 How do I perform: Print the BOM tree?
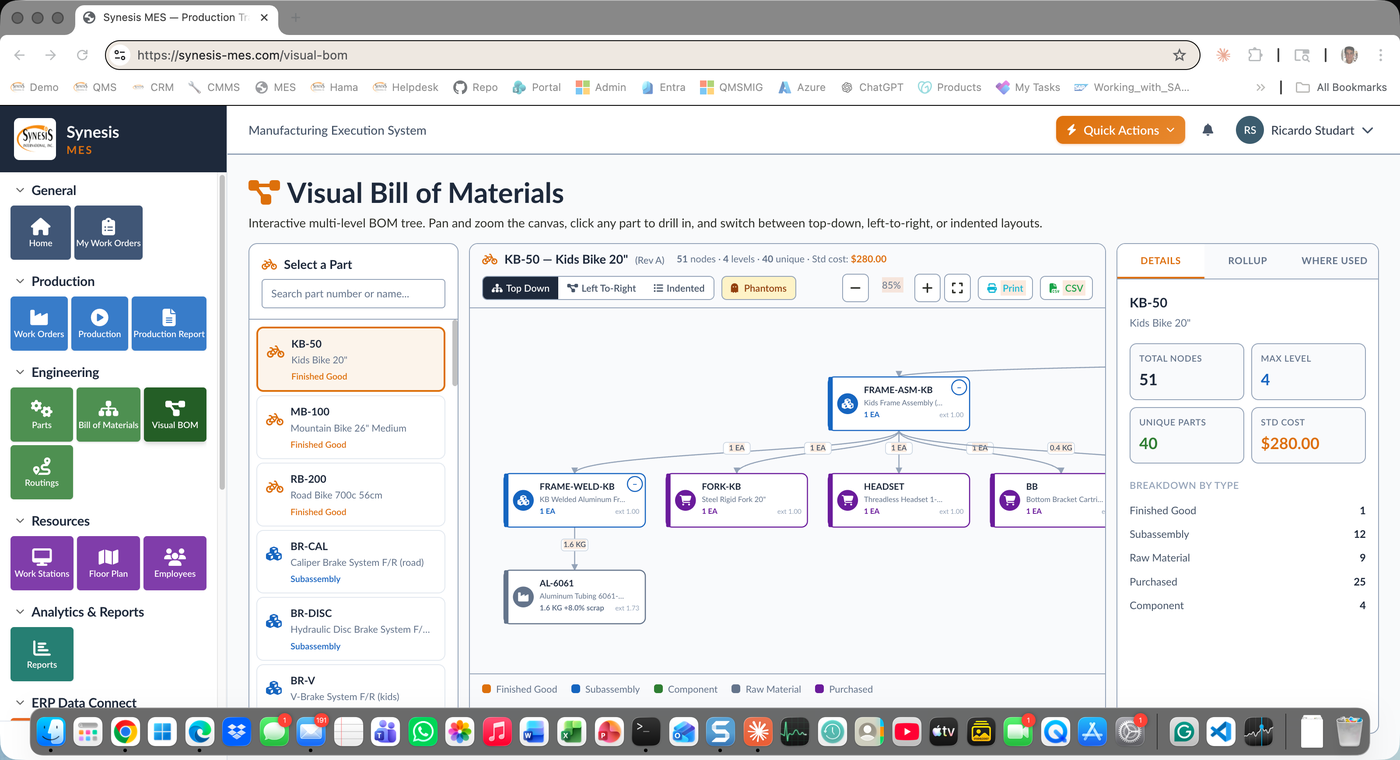1005,288
